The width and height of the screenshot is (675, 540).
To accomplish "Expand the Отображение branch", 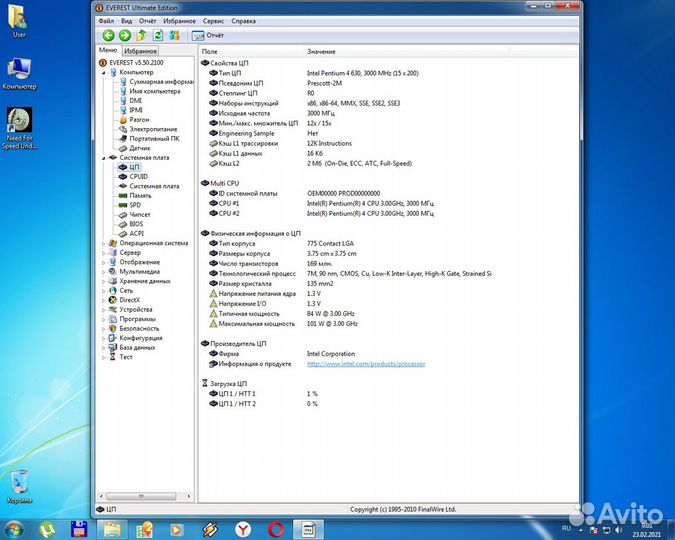I will tap(103, 262).
